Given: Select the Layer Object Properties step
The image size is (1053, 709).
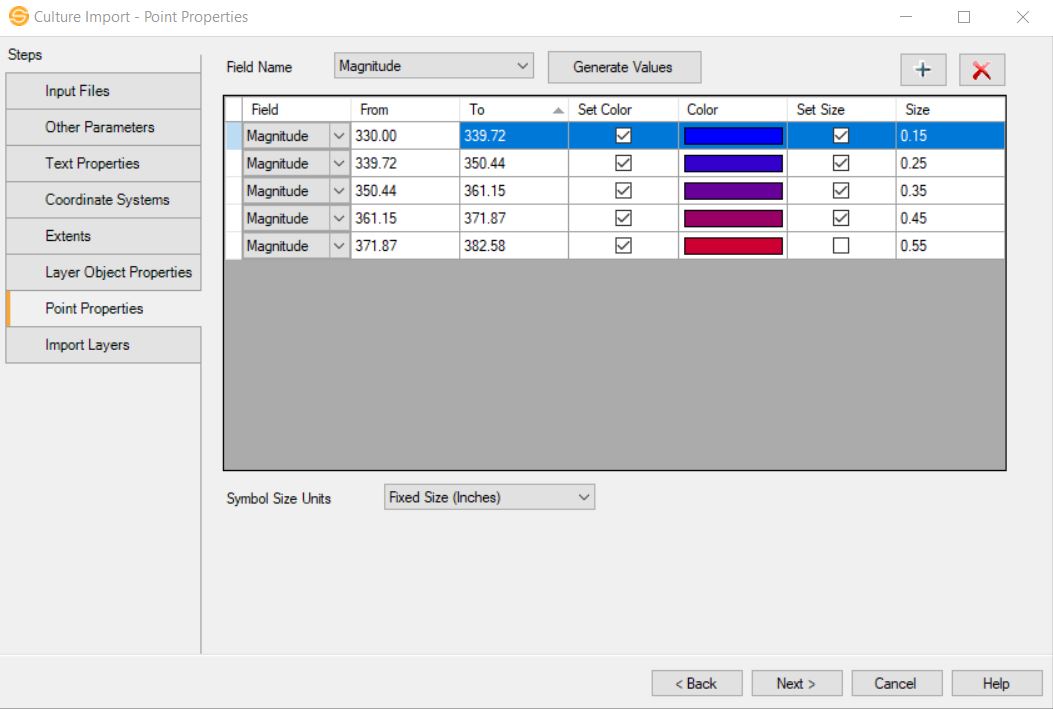Looking at the screenshot, I should tap(103, 272).
